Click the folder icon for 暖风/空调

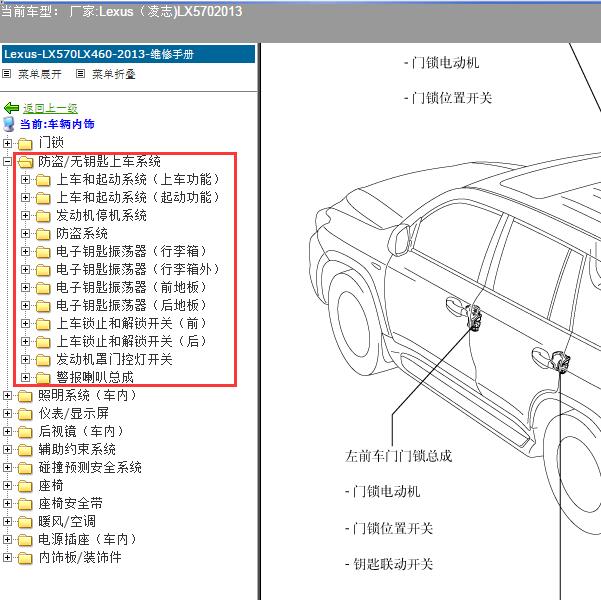tap(25, 522)
